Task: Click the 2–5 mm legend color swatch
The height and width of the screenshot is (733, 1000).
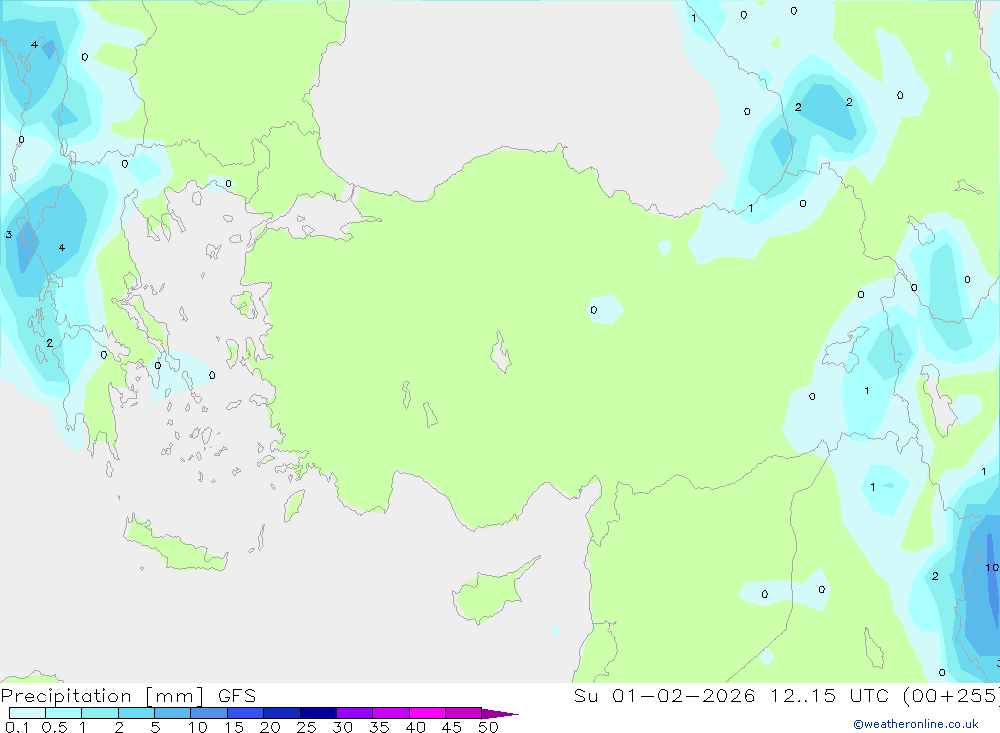Action: pos(136,713)
